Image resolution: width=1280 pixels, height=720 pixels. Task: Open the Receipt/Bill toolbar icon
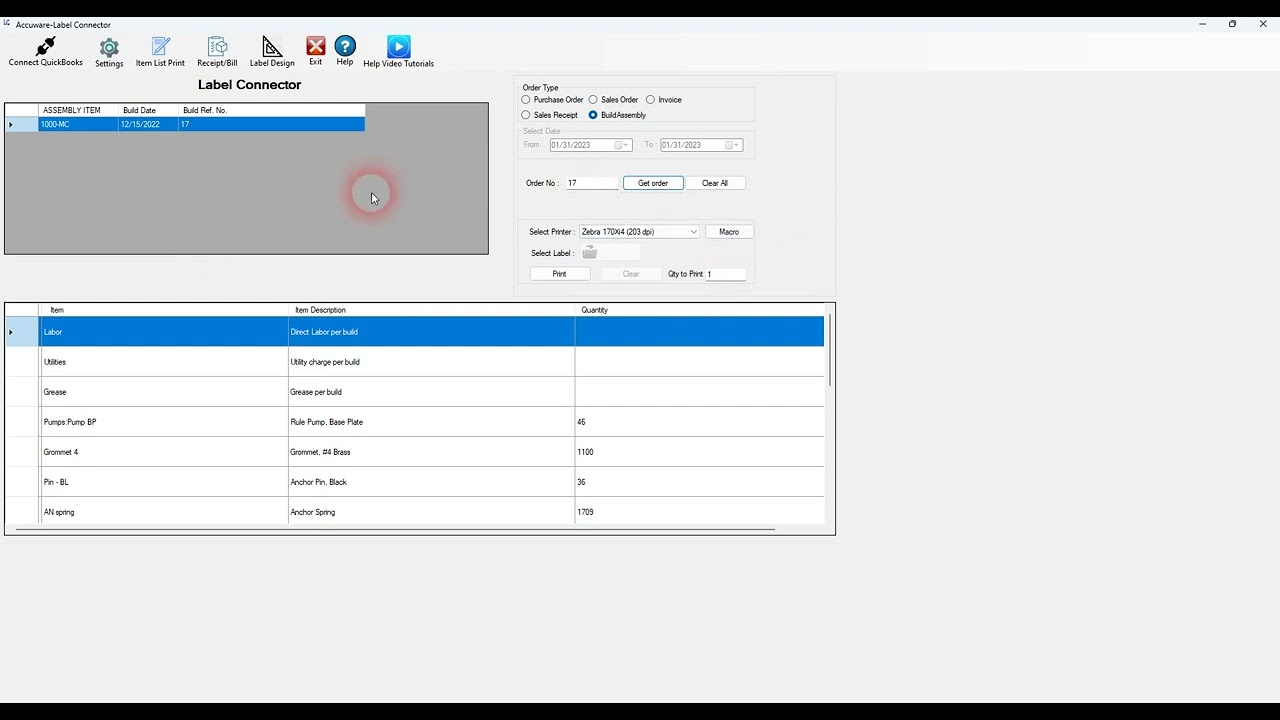click(217, 52)
